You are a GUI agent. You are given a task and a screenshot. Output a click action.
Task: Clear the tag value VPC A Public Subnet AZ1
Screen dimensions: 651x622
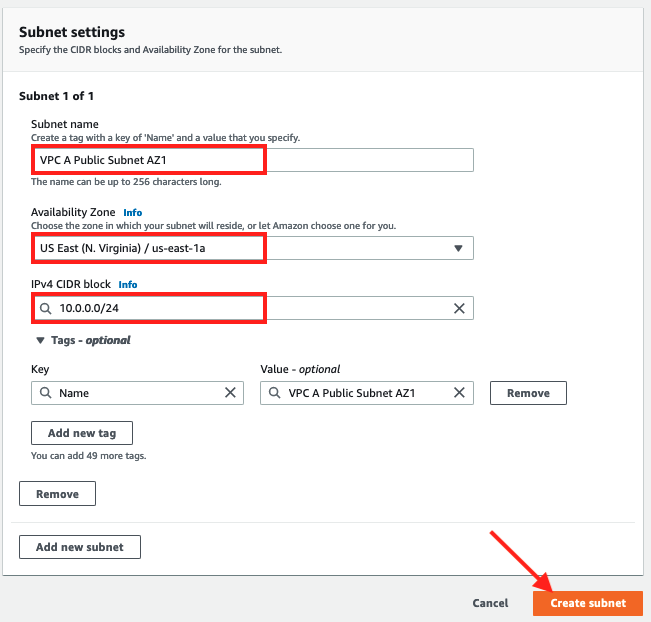459,393
